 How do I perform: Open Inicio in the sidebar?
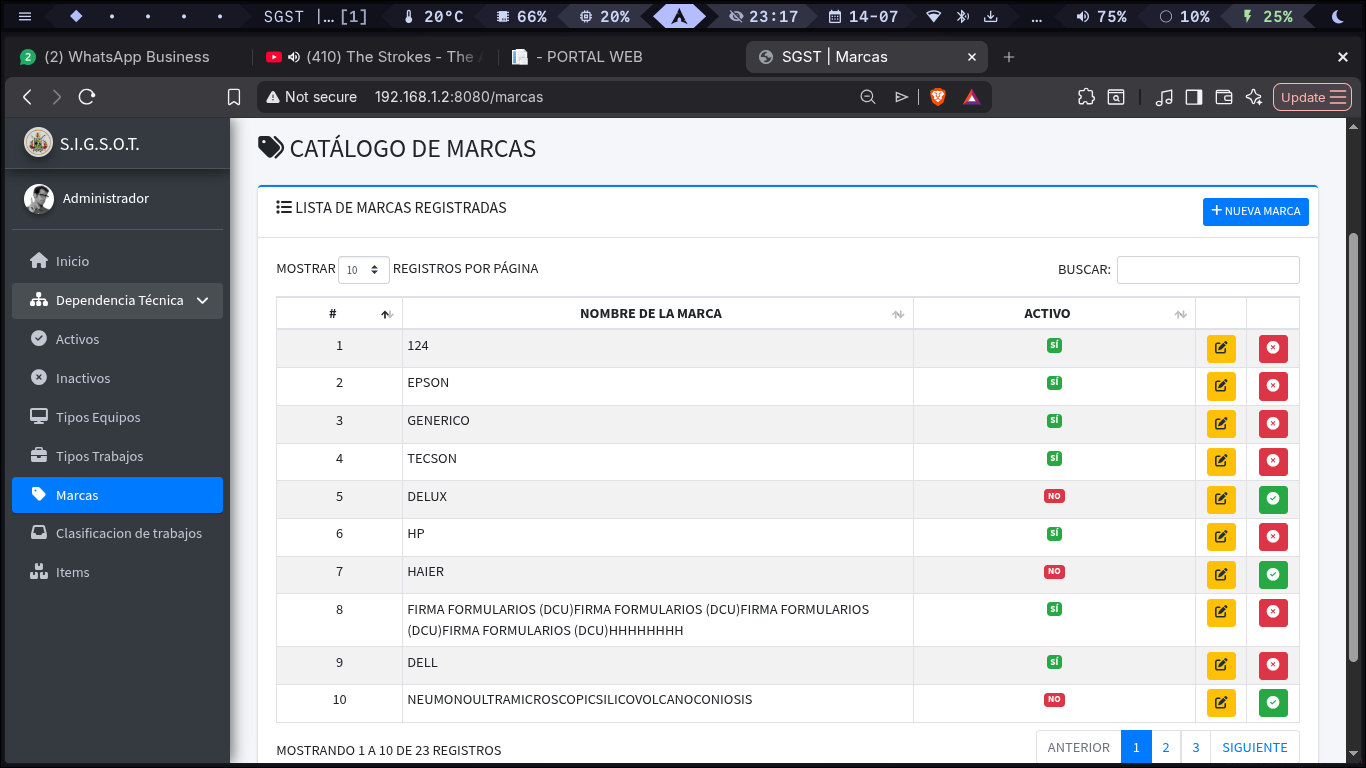[117, 261]
